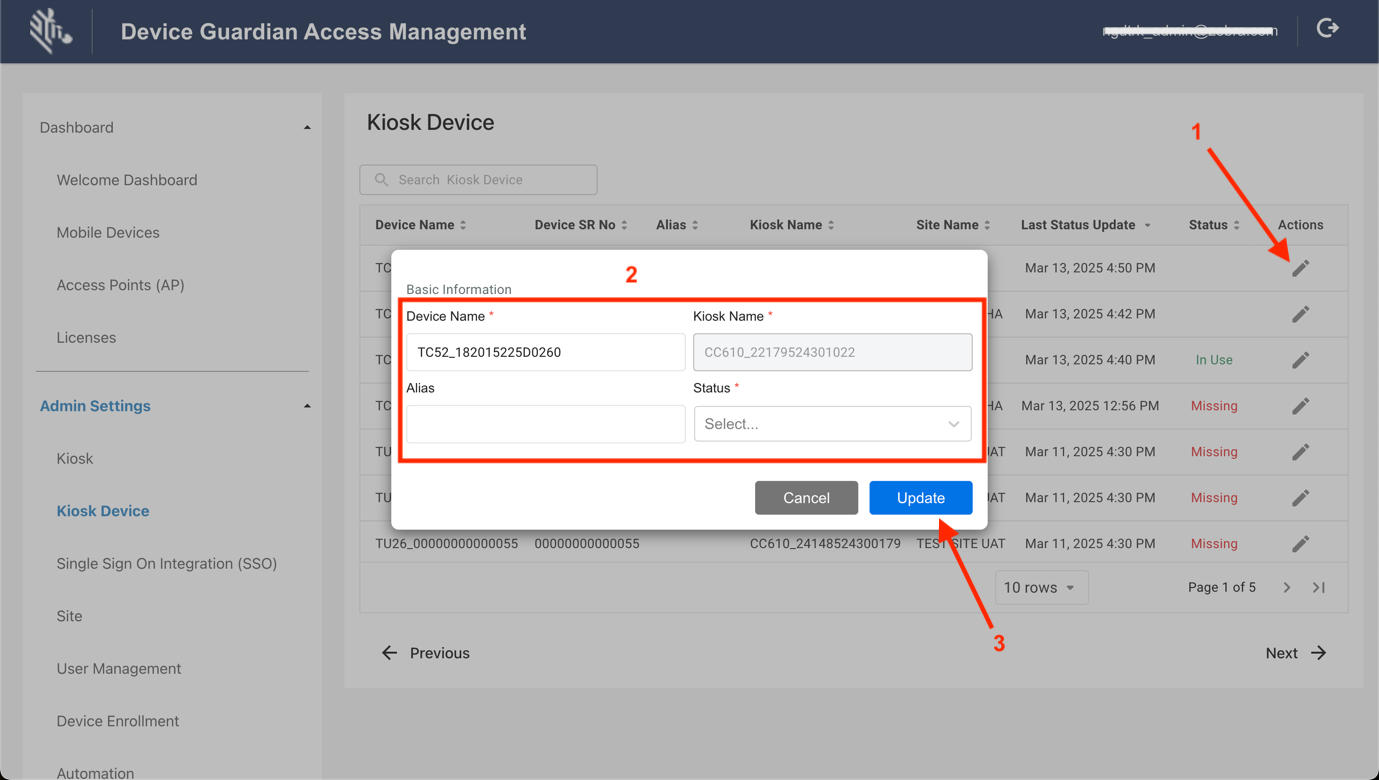The image size is (1379, 780).
Task: Collapse the Dashboard section
Action: pyautogui.click(x=307, y=128)
